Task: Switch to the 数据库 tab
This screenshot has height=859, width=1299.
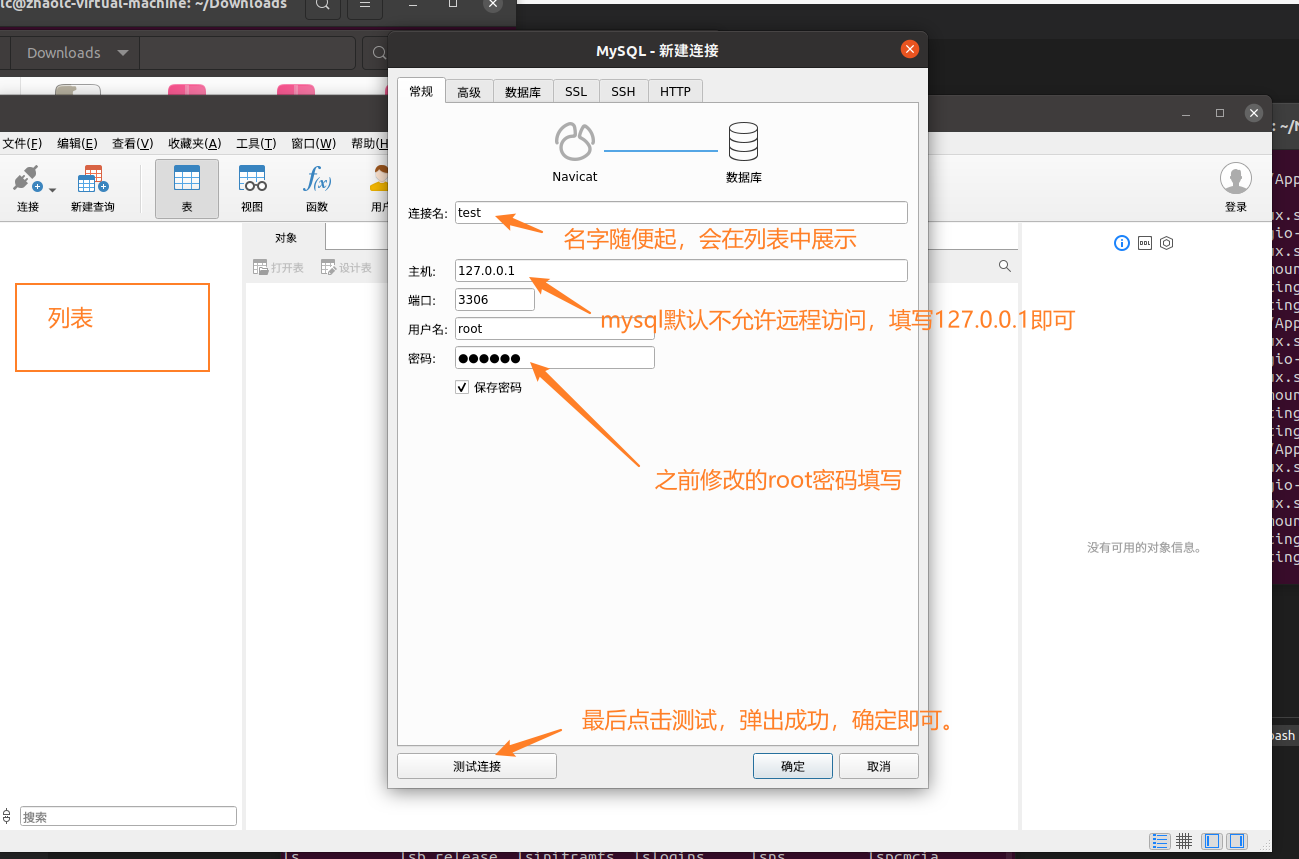Action: (523, 92)
